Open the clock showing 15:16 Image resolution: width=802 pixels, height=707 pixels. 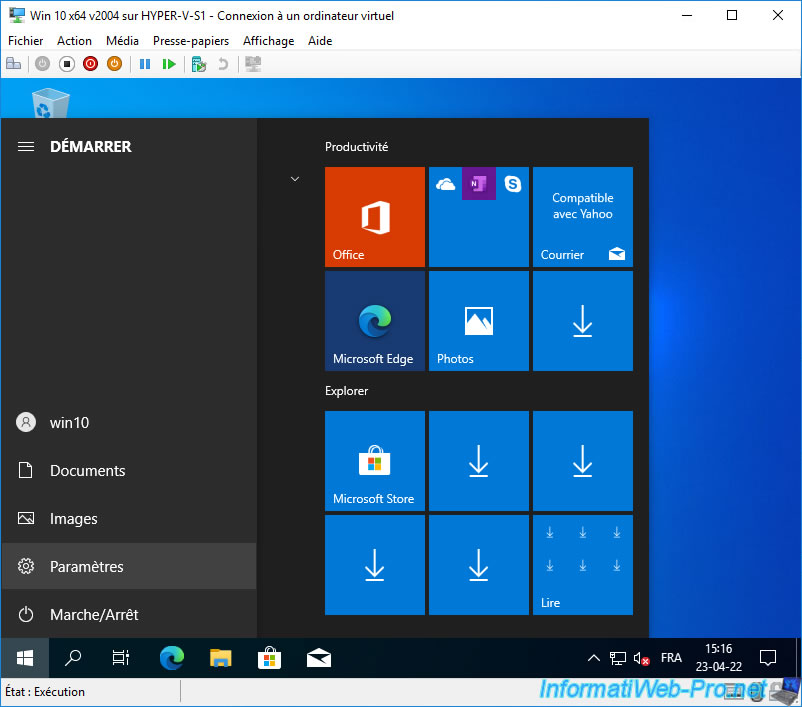pos(719,658)
